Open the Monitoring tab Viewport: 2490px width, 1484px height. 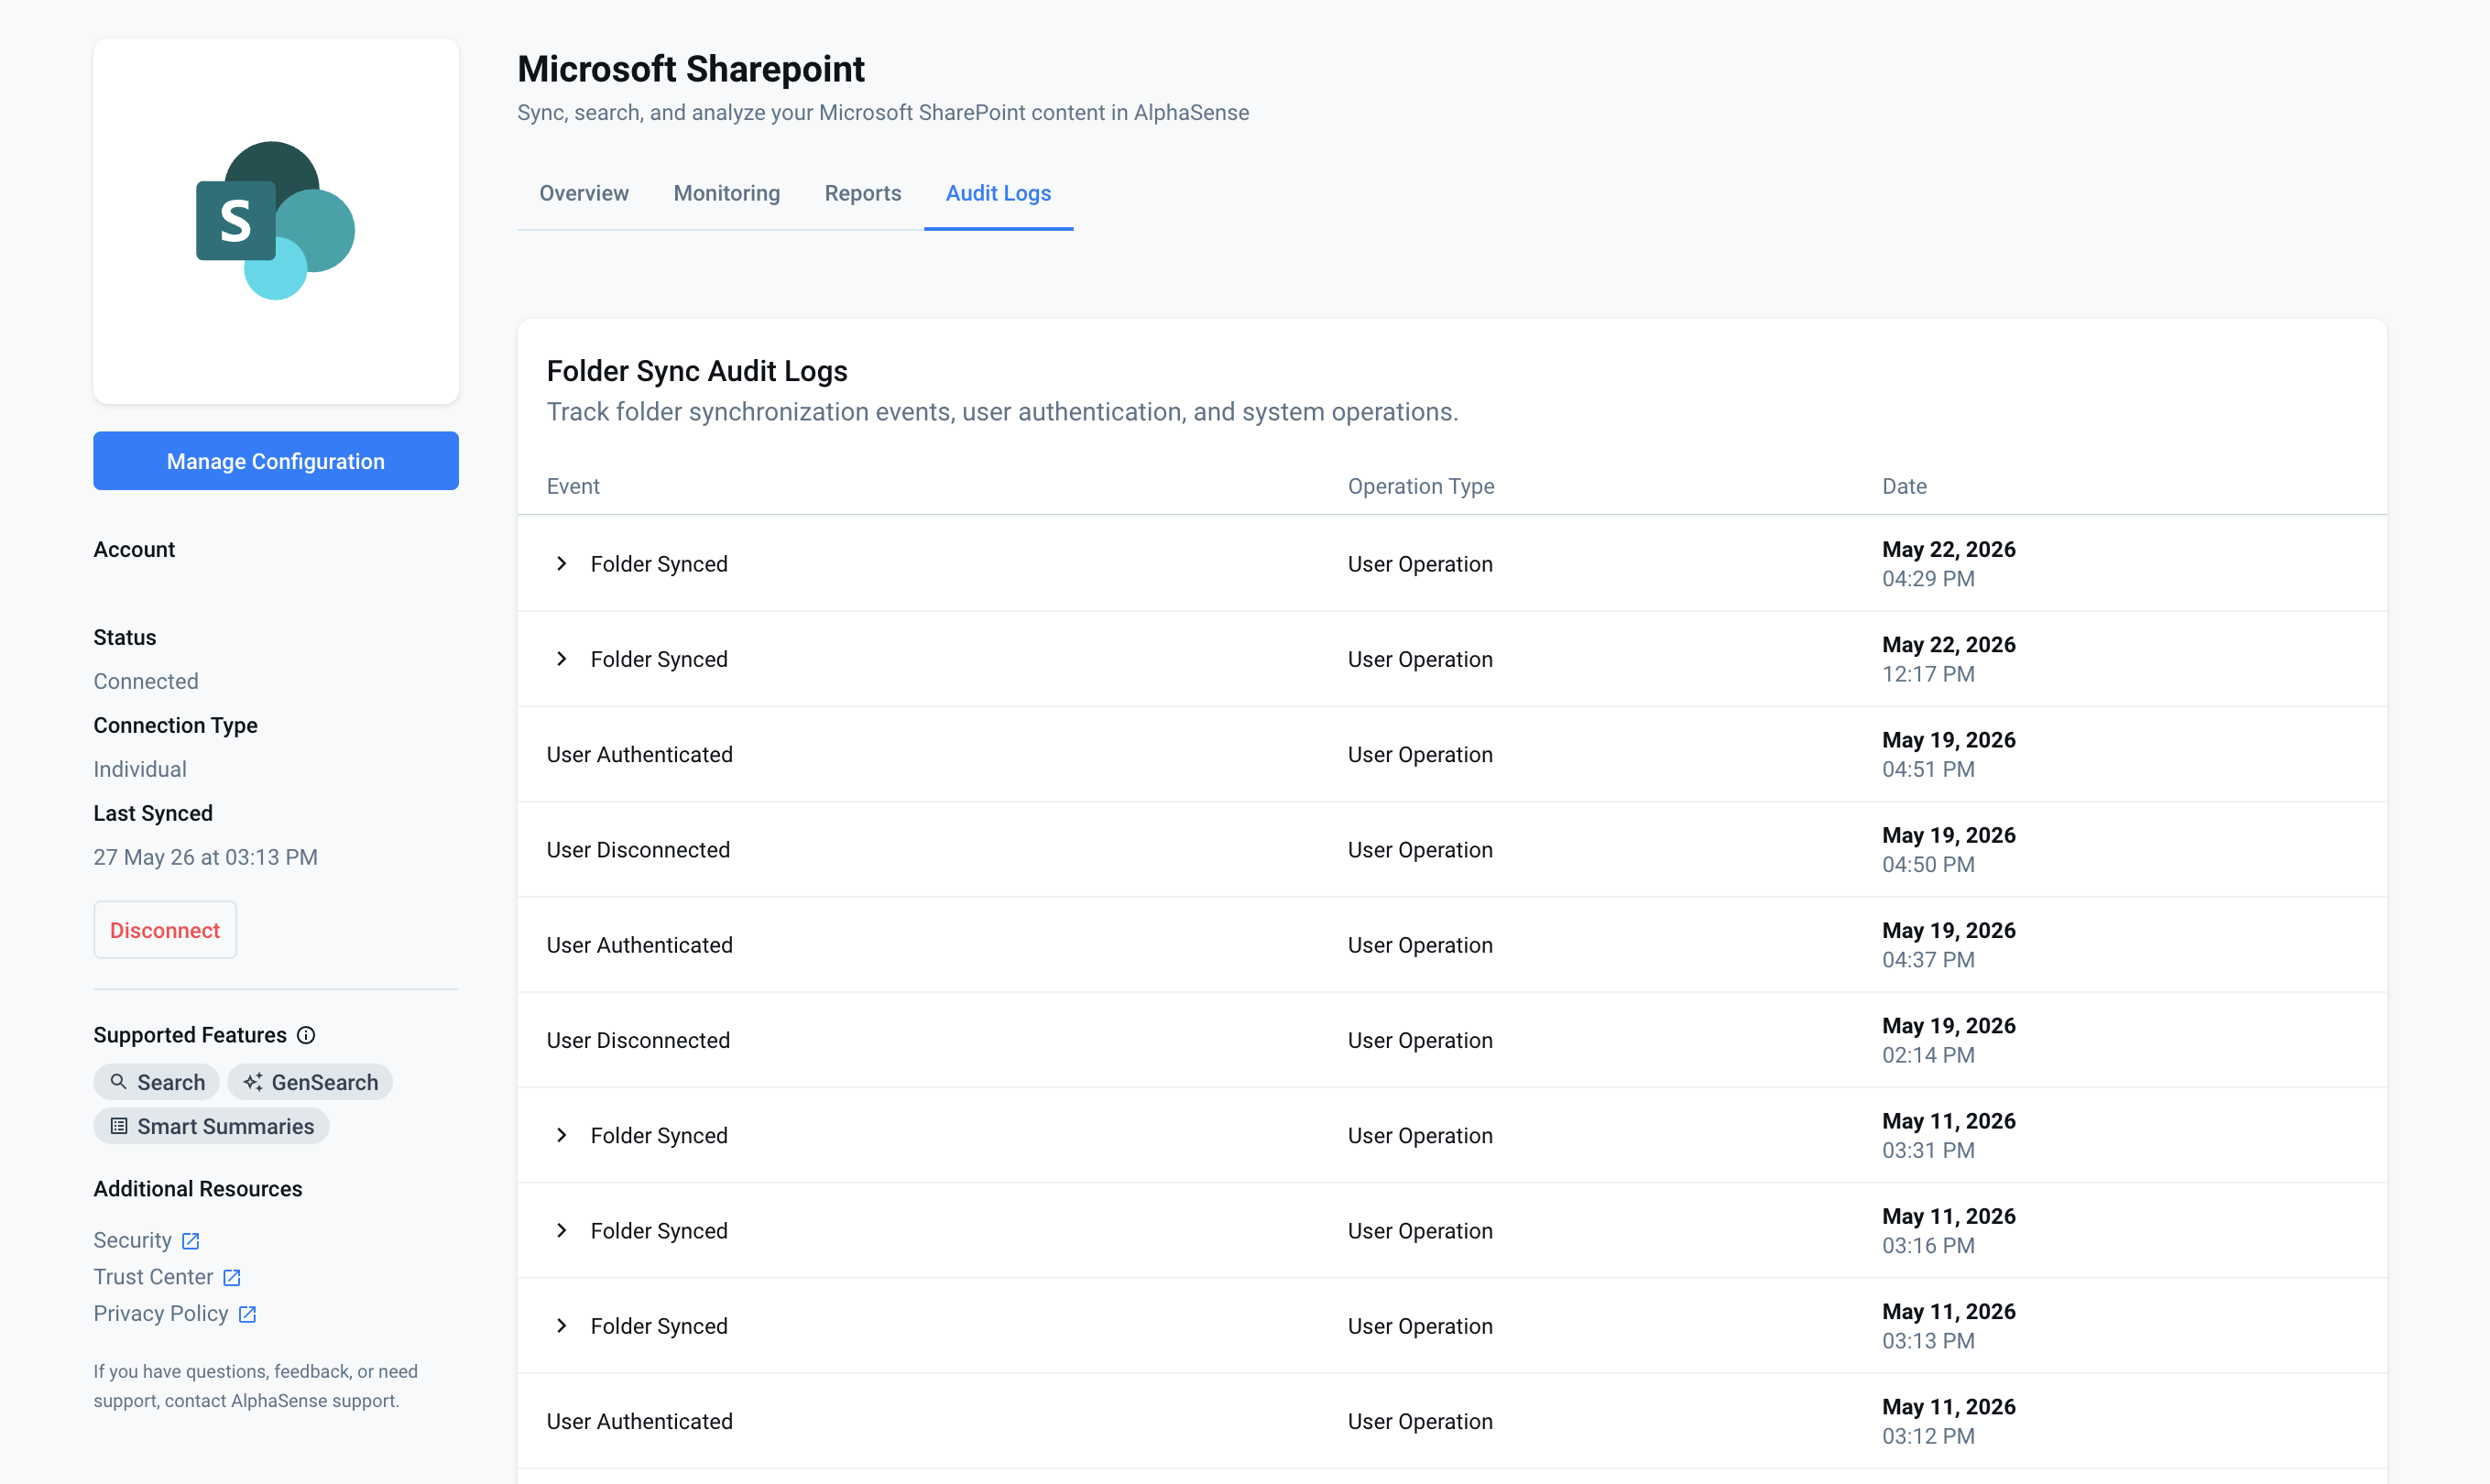pyautogui.click(x=727, y=193)
